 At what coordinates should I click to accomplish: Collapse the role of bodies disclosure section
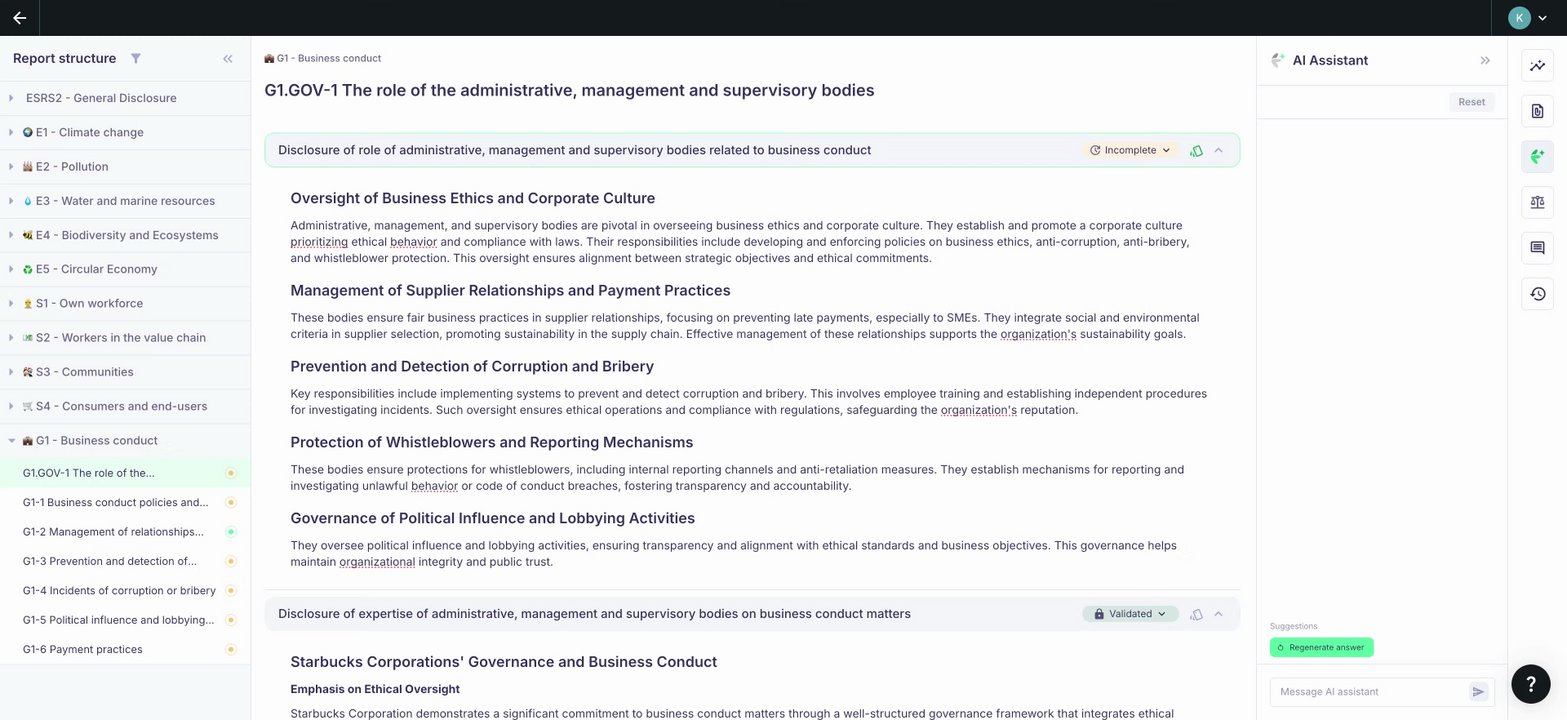pyautogui.click(x=1218, y=150)
